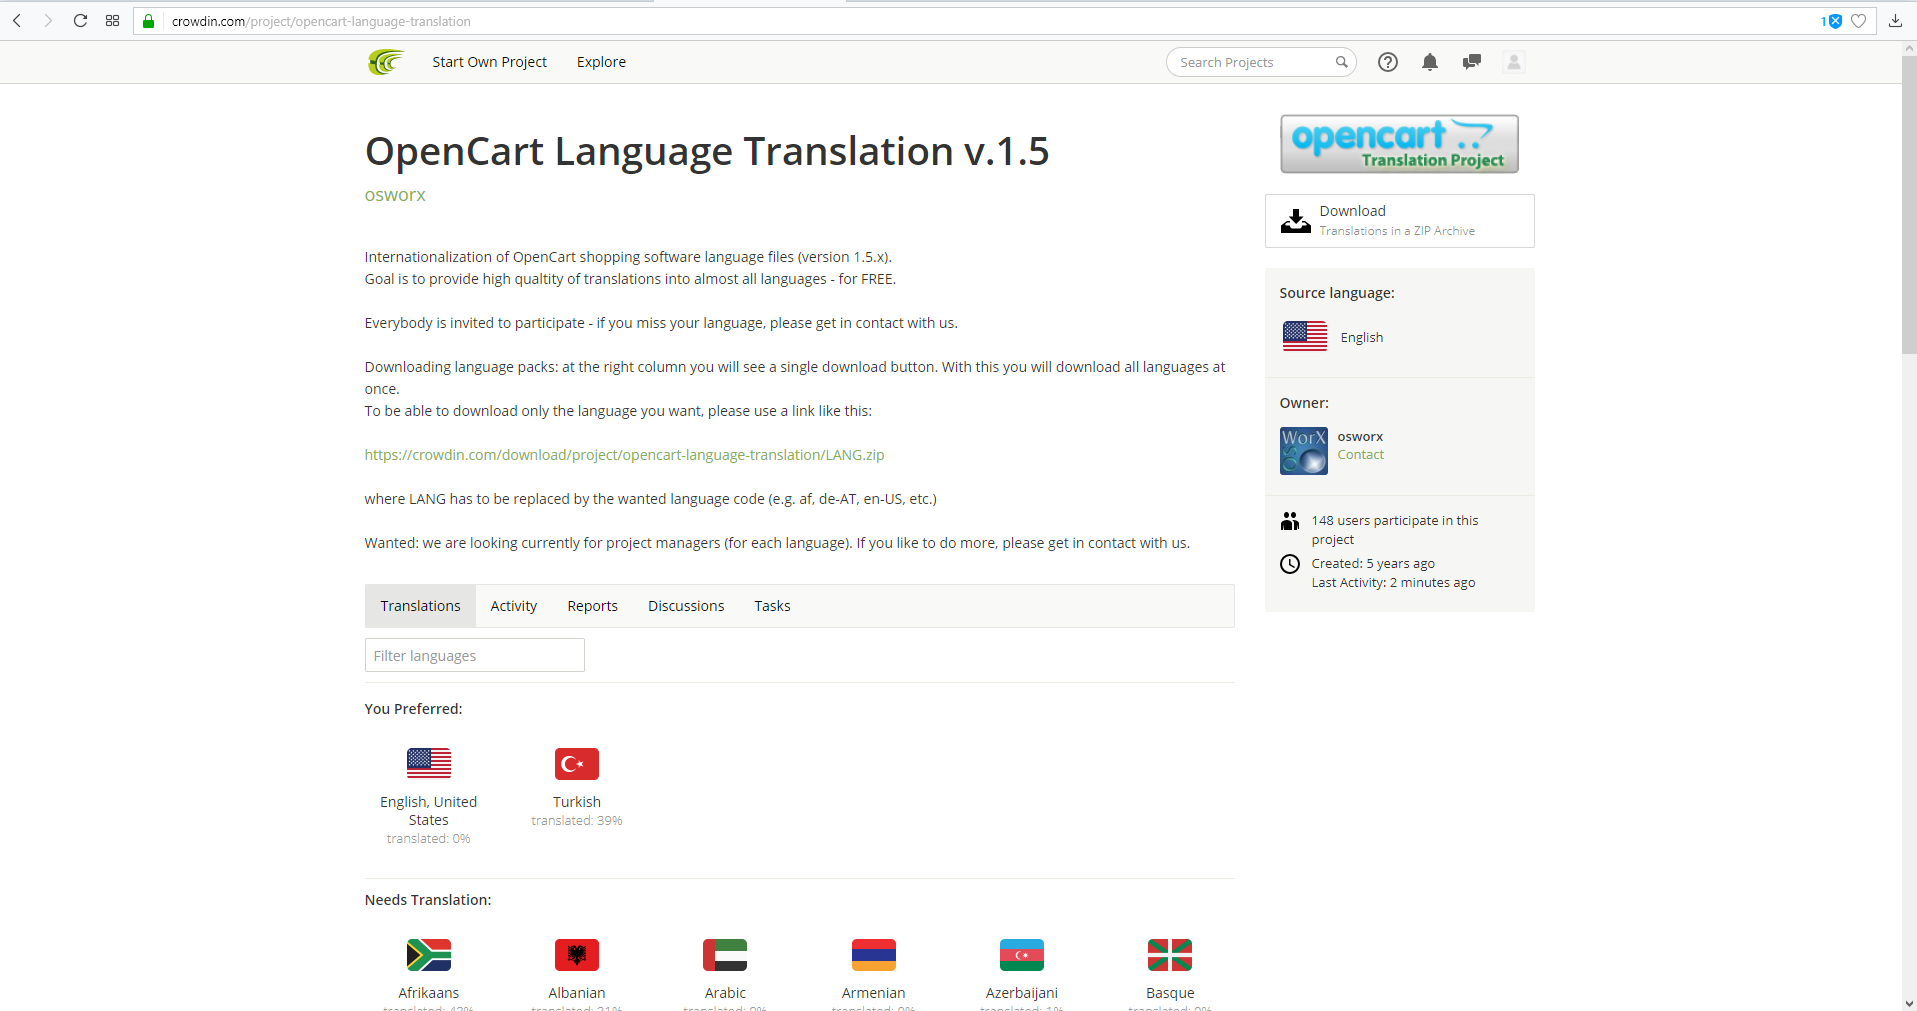Switch to the Translations tab
The width and height of the screenshot is (1917, 1011).
click(x=420, y=606)
